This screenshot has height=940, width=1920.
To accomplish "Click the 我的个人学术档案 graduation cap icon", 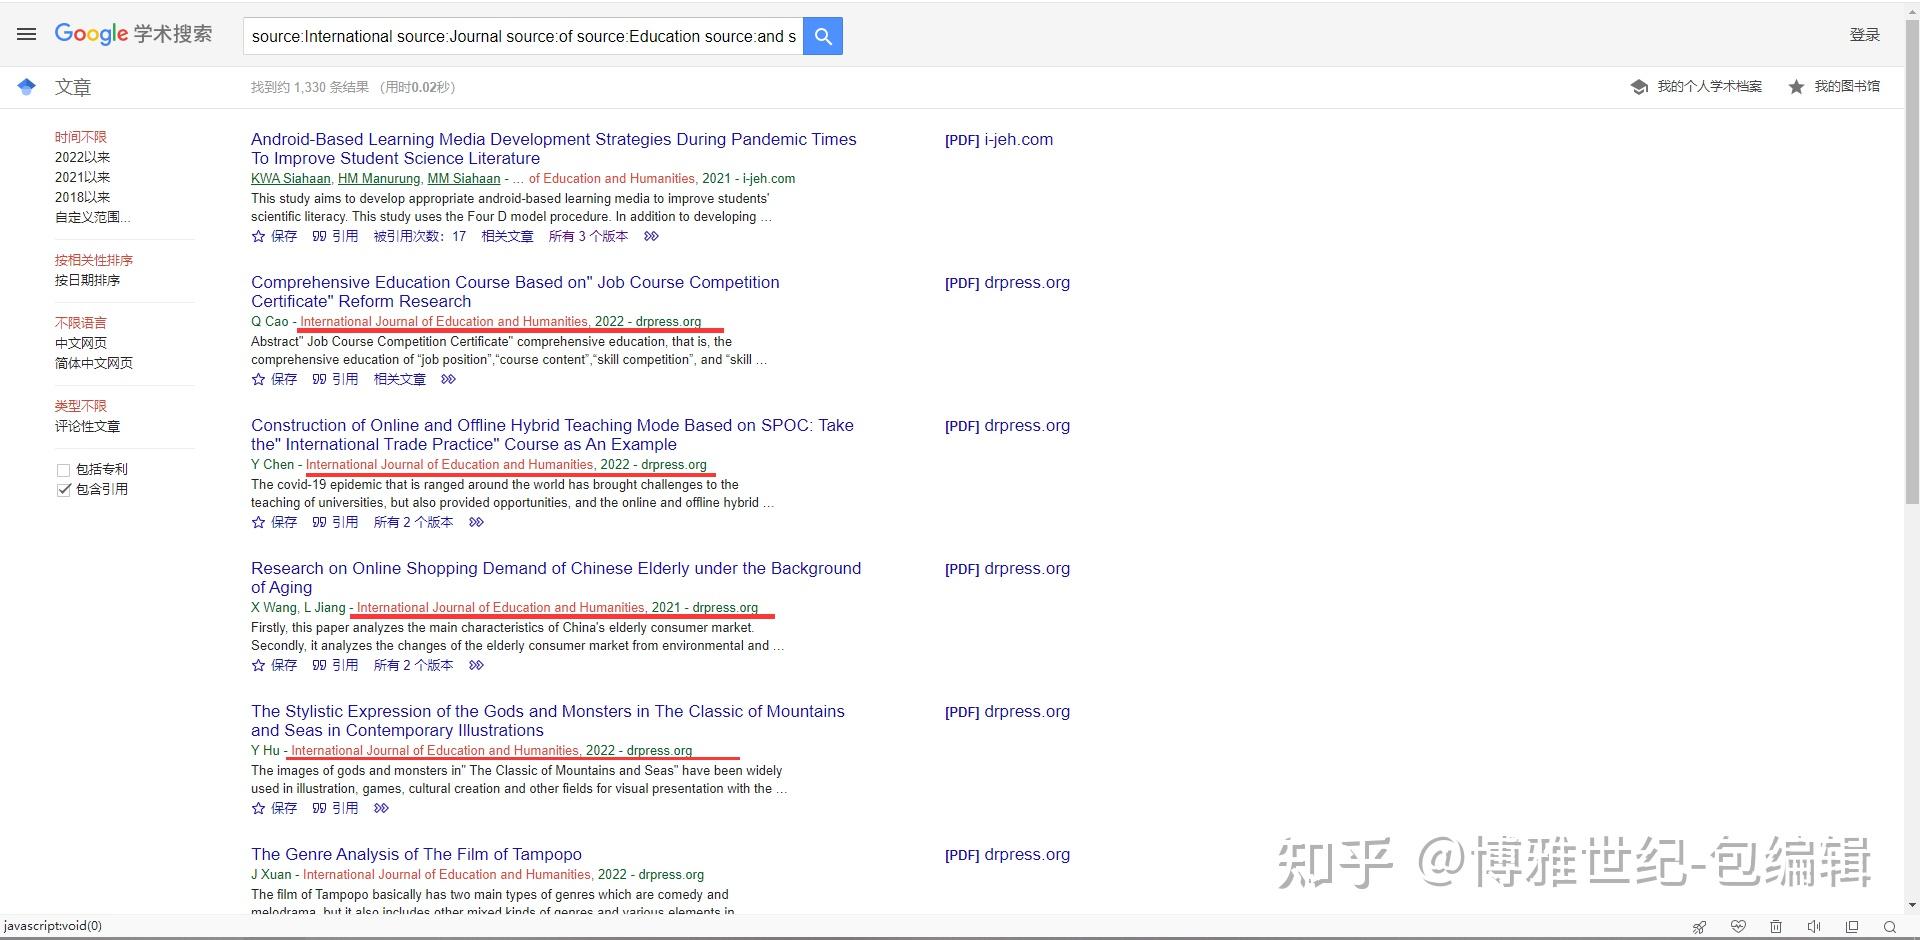I will [1639, 86].
